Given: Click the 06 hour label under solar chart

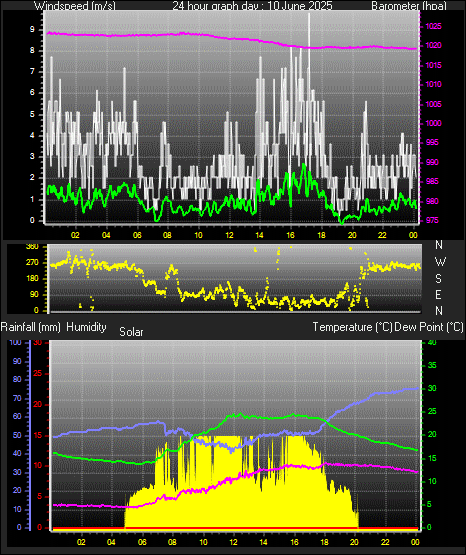Looking at the screenshot, I should click(x=142, y=542).
